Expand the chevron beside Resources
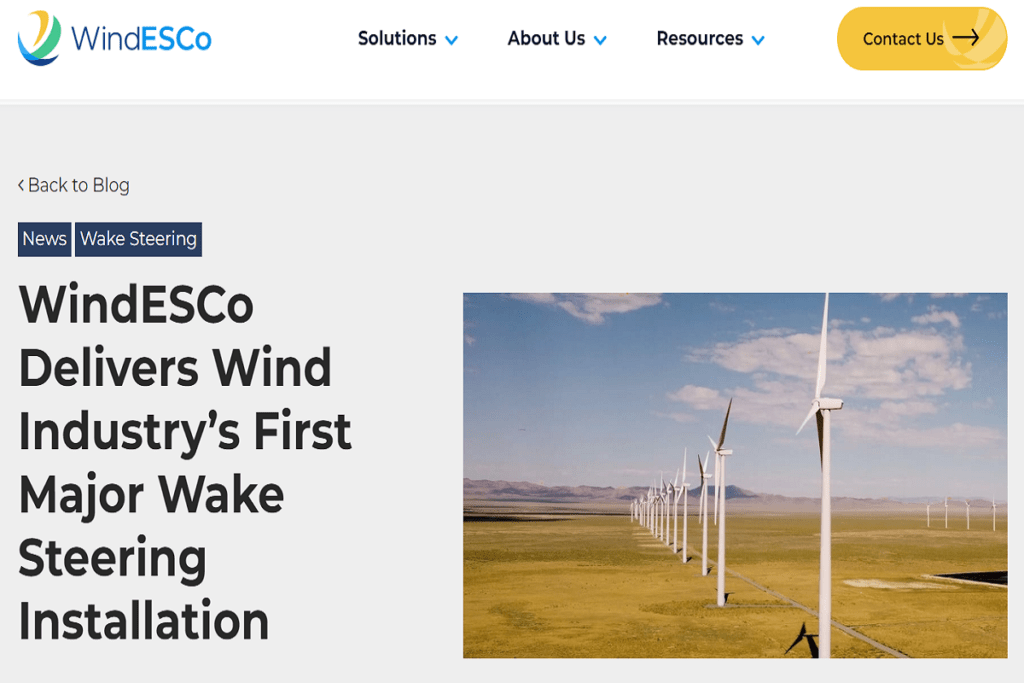Image resolution: width=1024 pixels, height=683 pixels. (x=758, y=40)
